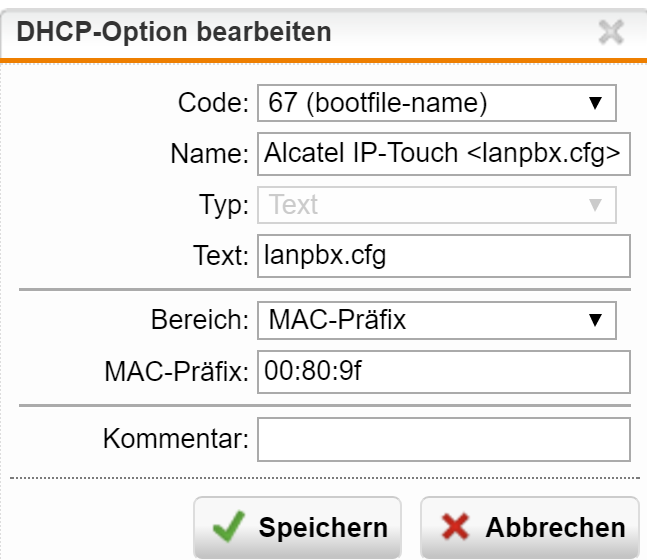Close the DHCP-Option bearbeiten dialog
The image size is (647, 560).
[611, 32]
